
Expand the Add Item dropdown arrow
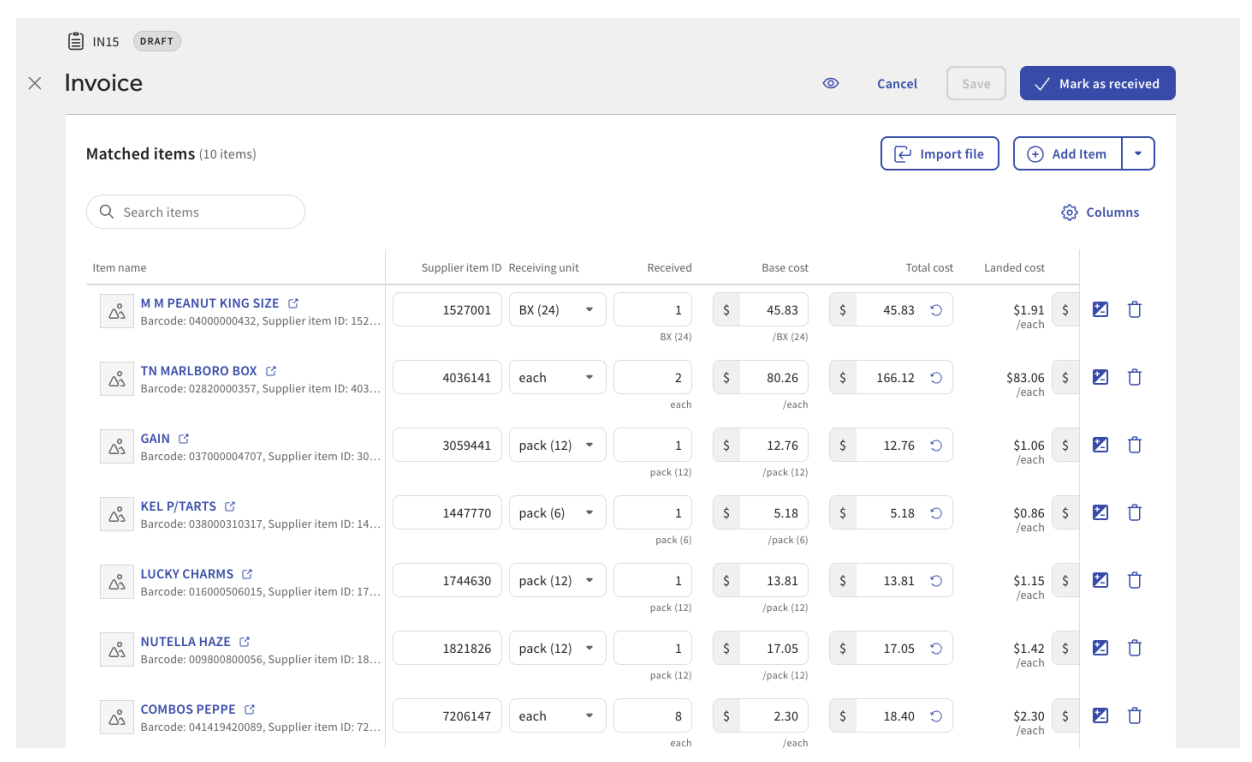click(1139, 154)
